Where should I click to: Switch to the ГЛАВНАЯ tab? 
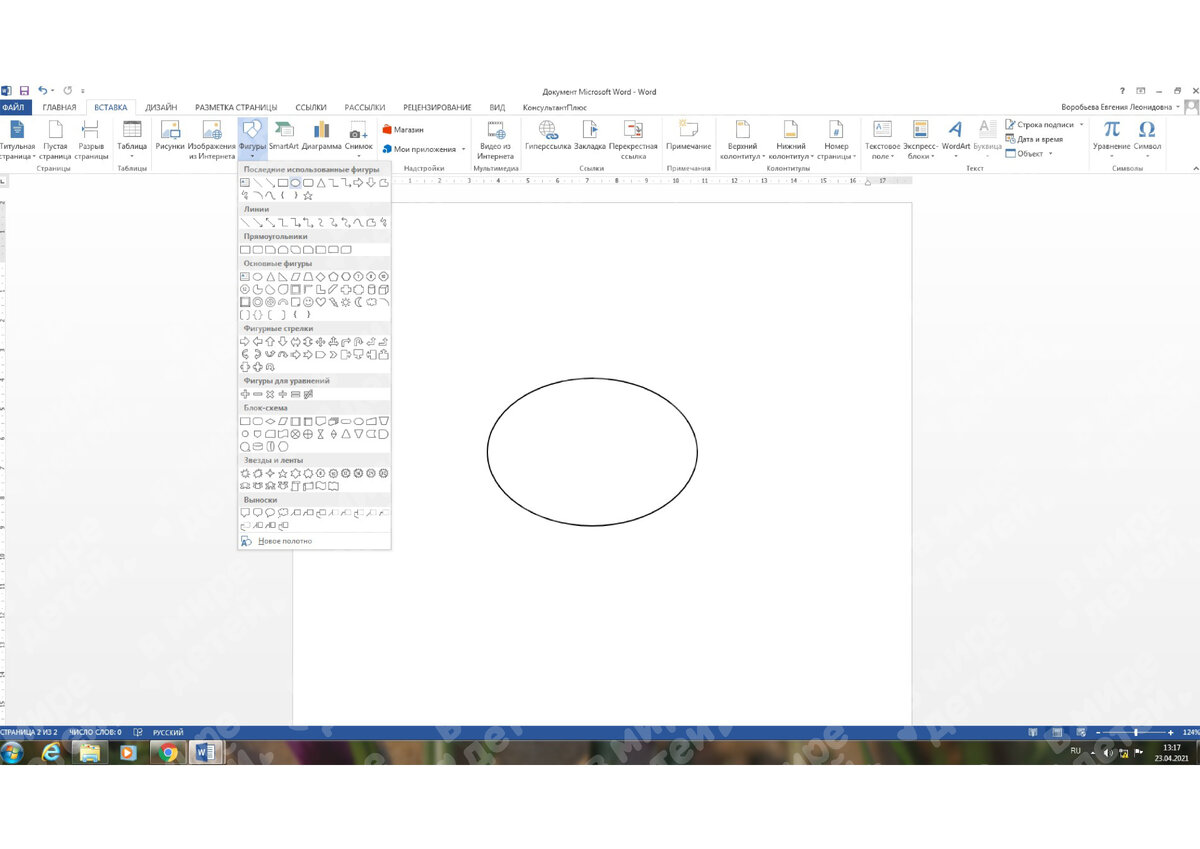click(x=59, y=107)
